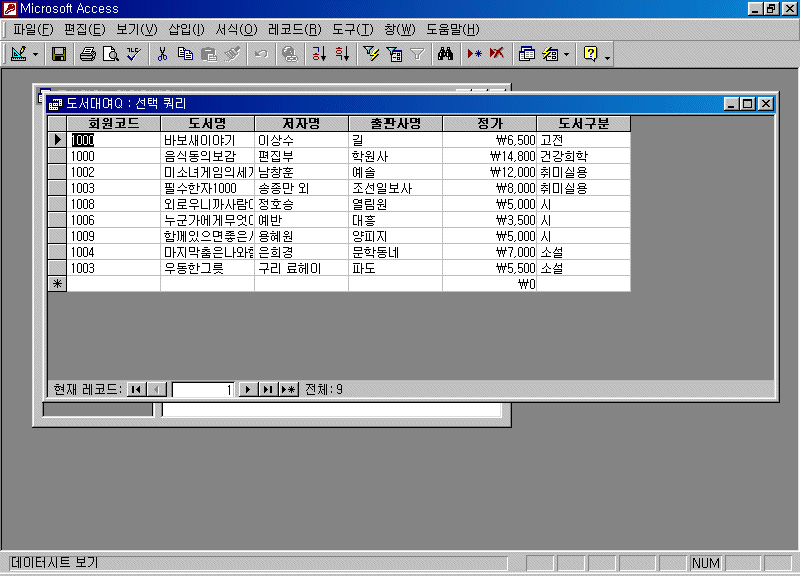Image resolution: width=800 pixels, height=576 pixels.
Task: Click the Copy icon
Action: coord(185,54)
